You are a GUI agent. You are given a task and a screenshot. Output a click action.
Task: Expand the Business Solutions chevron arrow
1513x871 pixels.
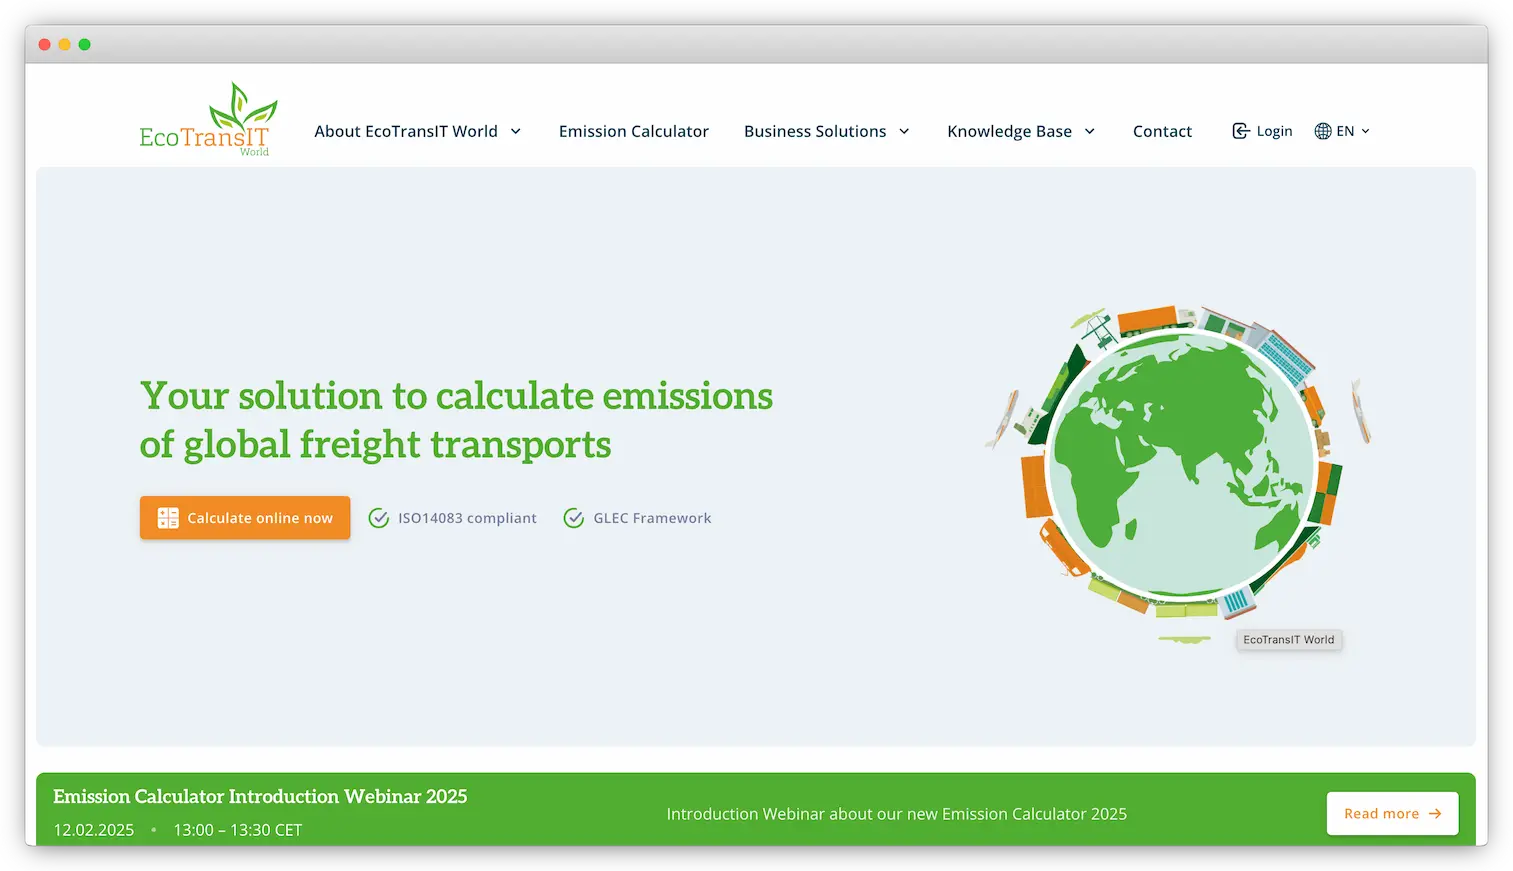pos(904,131)
